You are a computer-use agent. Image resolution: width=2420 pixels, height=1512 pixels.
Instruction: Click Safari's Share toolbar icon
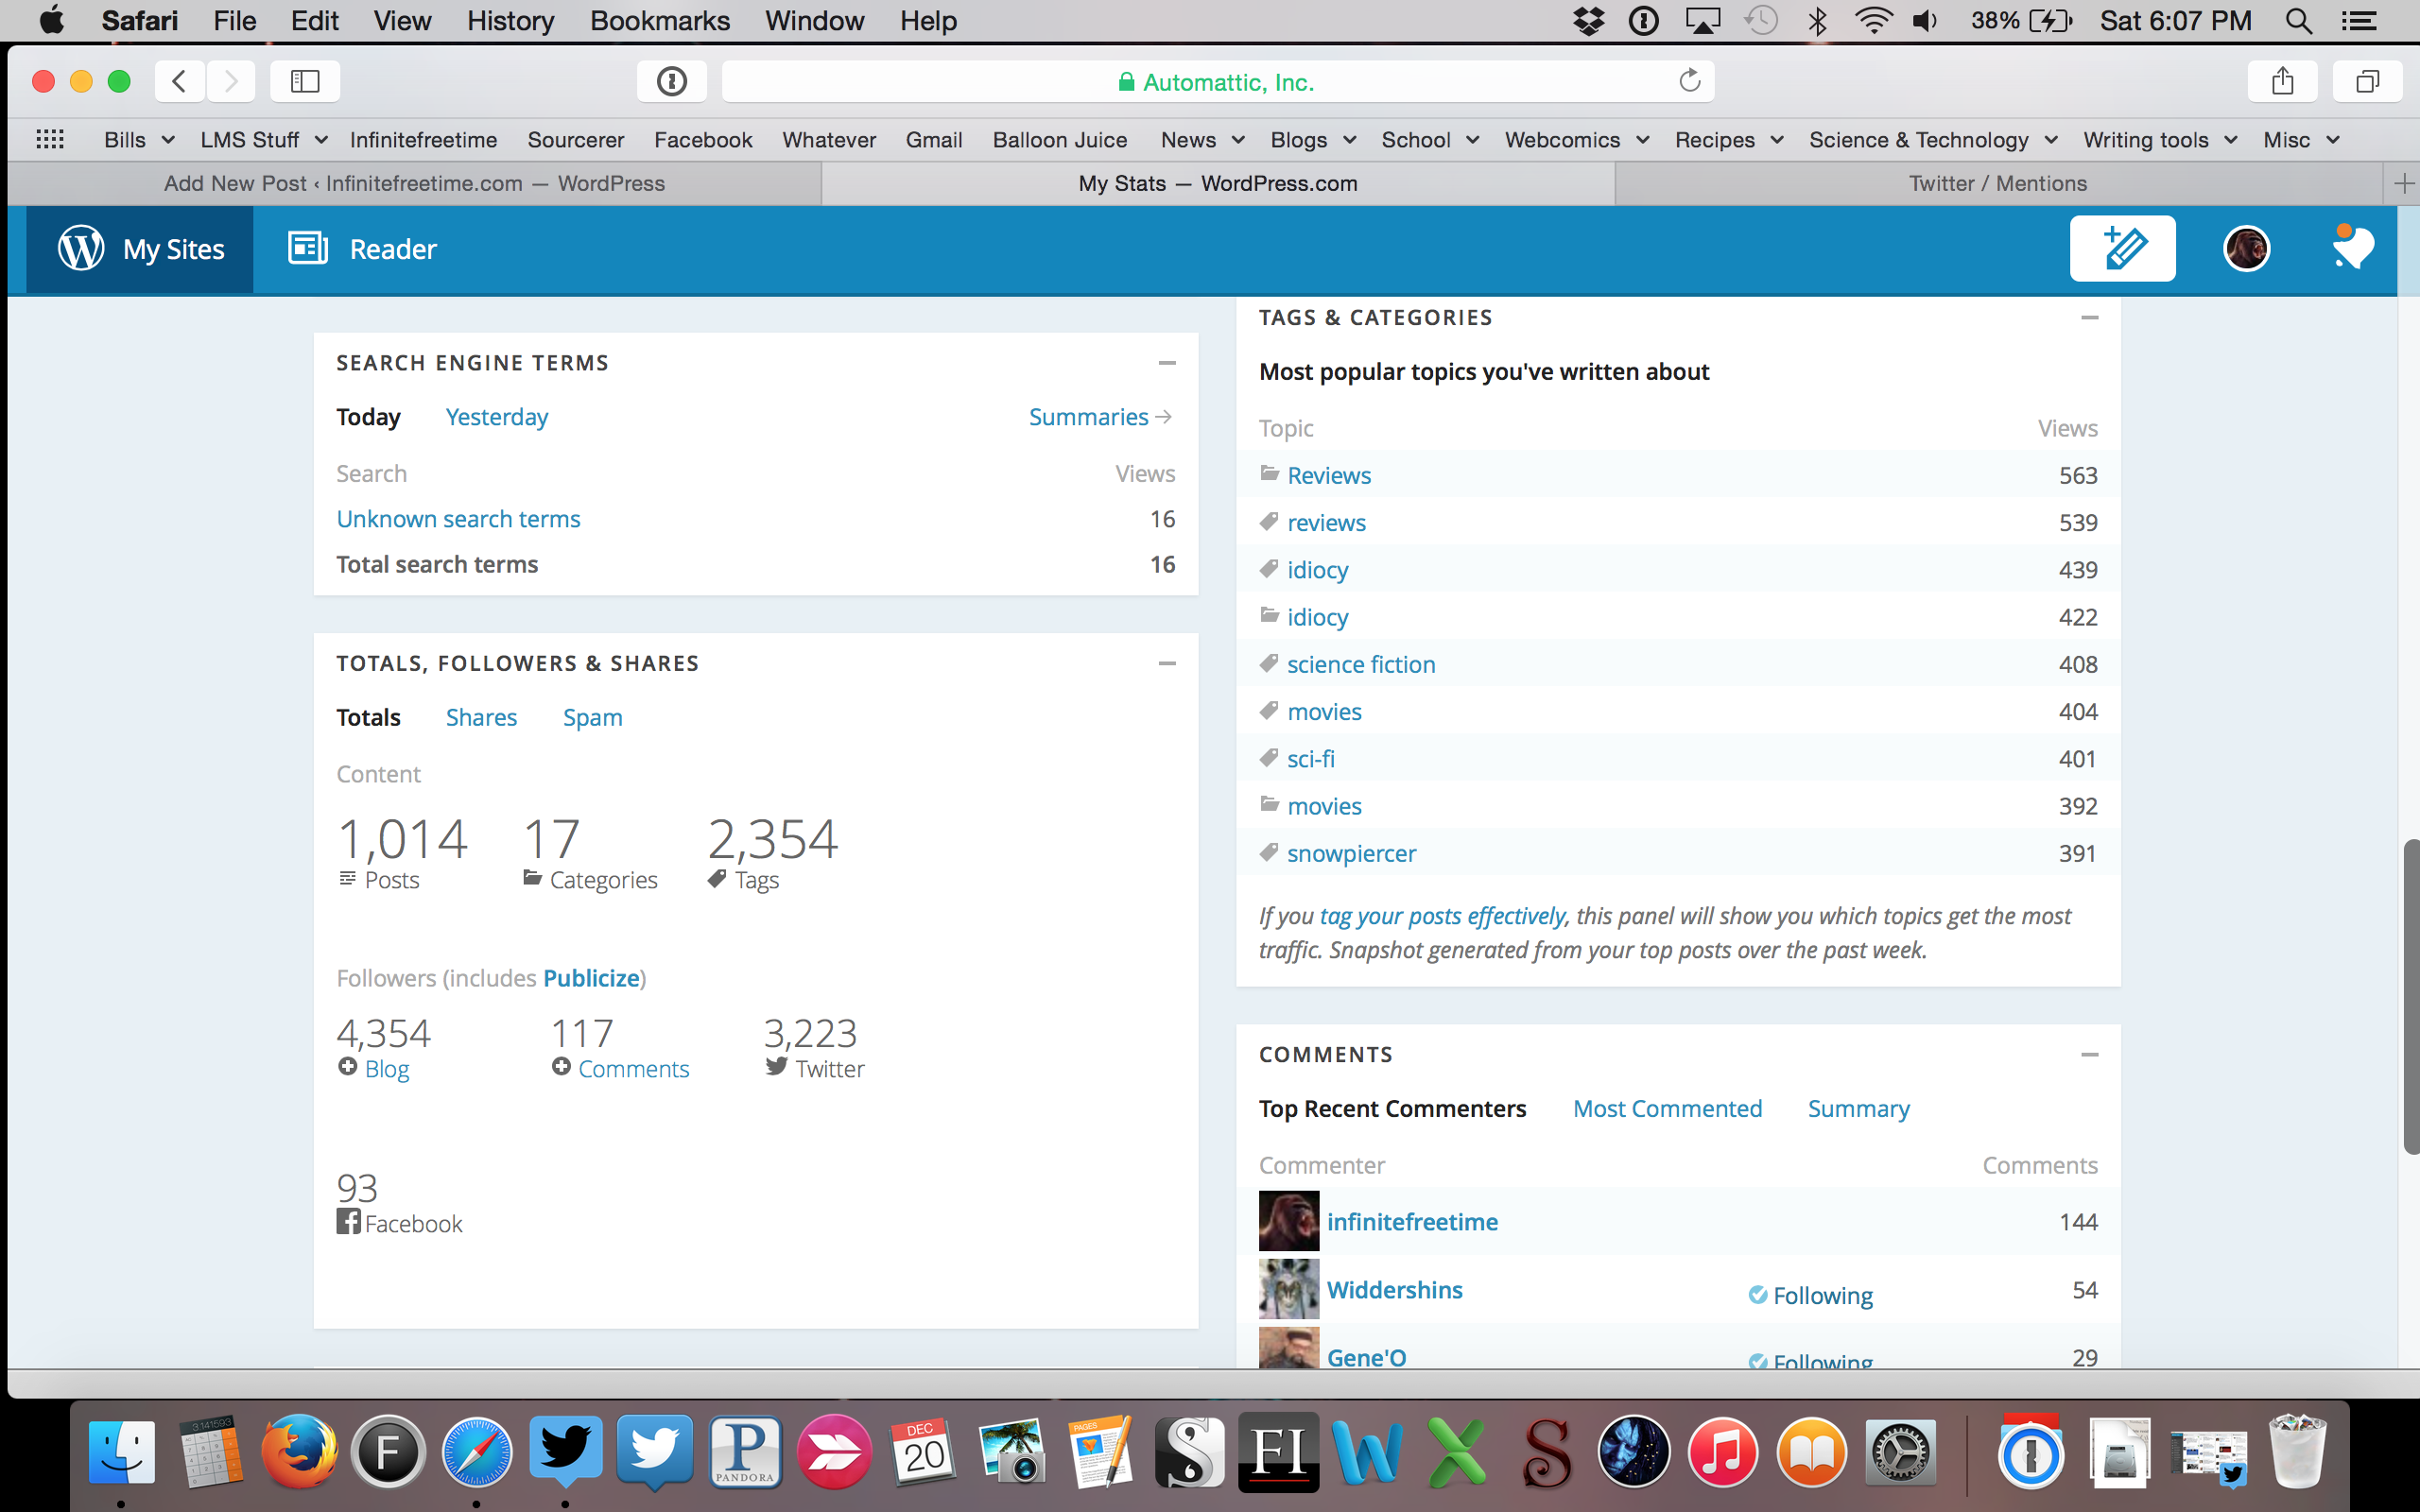[2282, 81]
